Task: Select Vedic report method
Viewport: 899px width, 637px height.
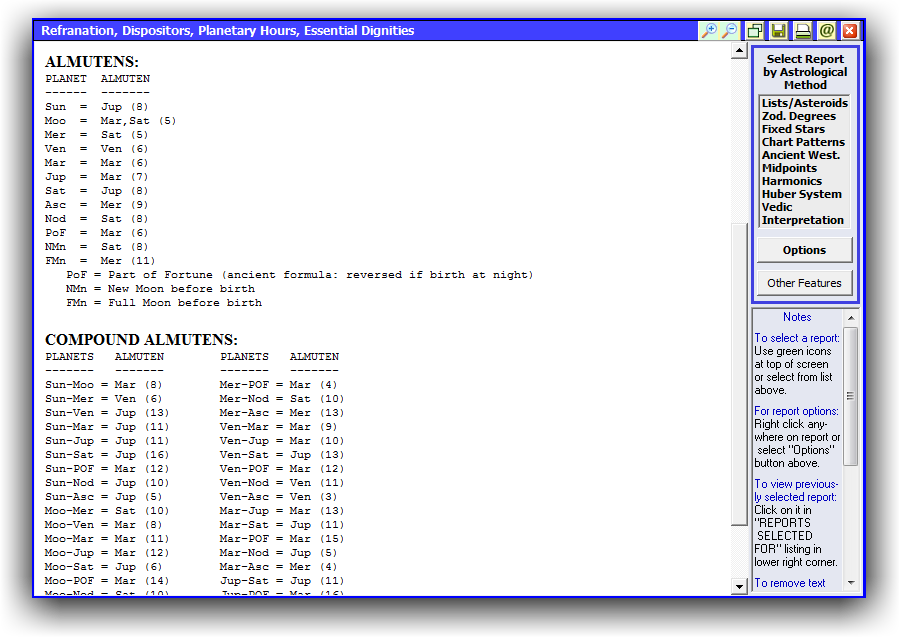Action: pos(777,207)
